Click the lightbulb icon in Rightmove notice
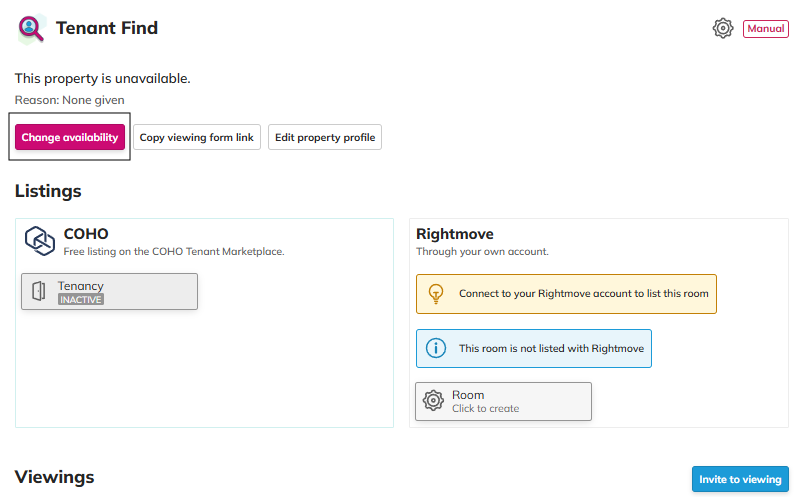Image resolution: width=795 pixels, height=497 pixels. tap(435, 294)
